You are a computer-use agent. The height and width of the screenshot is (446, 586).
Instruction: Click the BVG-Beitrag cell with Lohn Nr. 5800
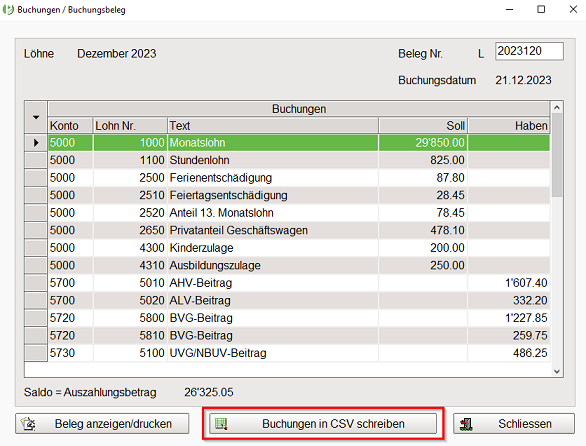273,318
